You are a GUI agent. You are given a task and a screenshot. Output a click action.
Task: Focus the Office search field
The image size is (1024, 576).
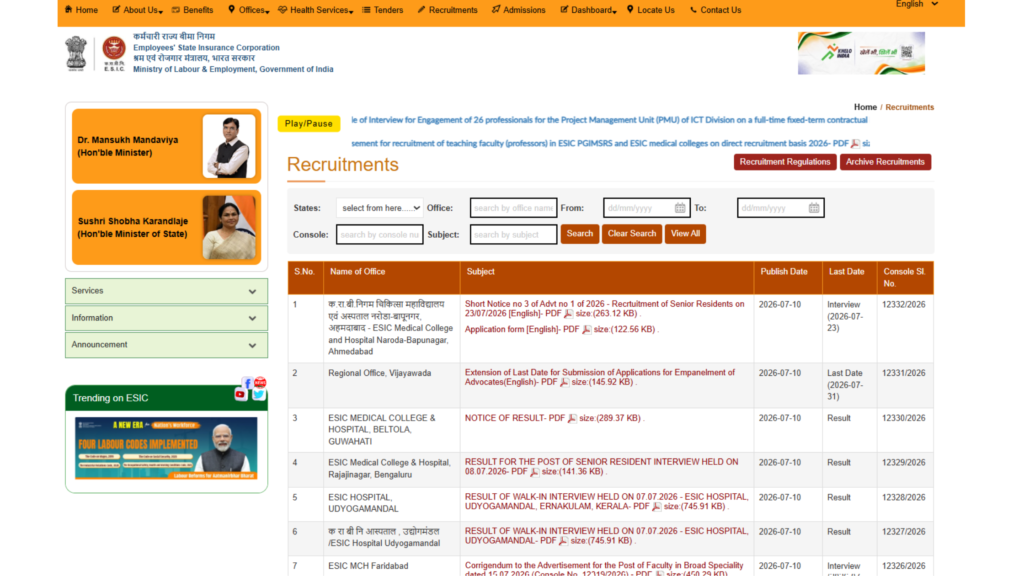[513, 208]
